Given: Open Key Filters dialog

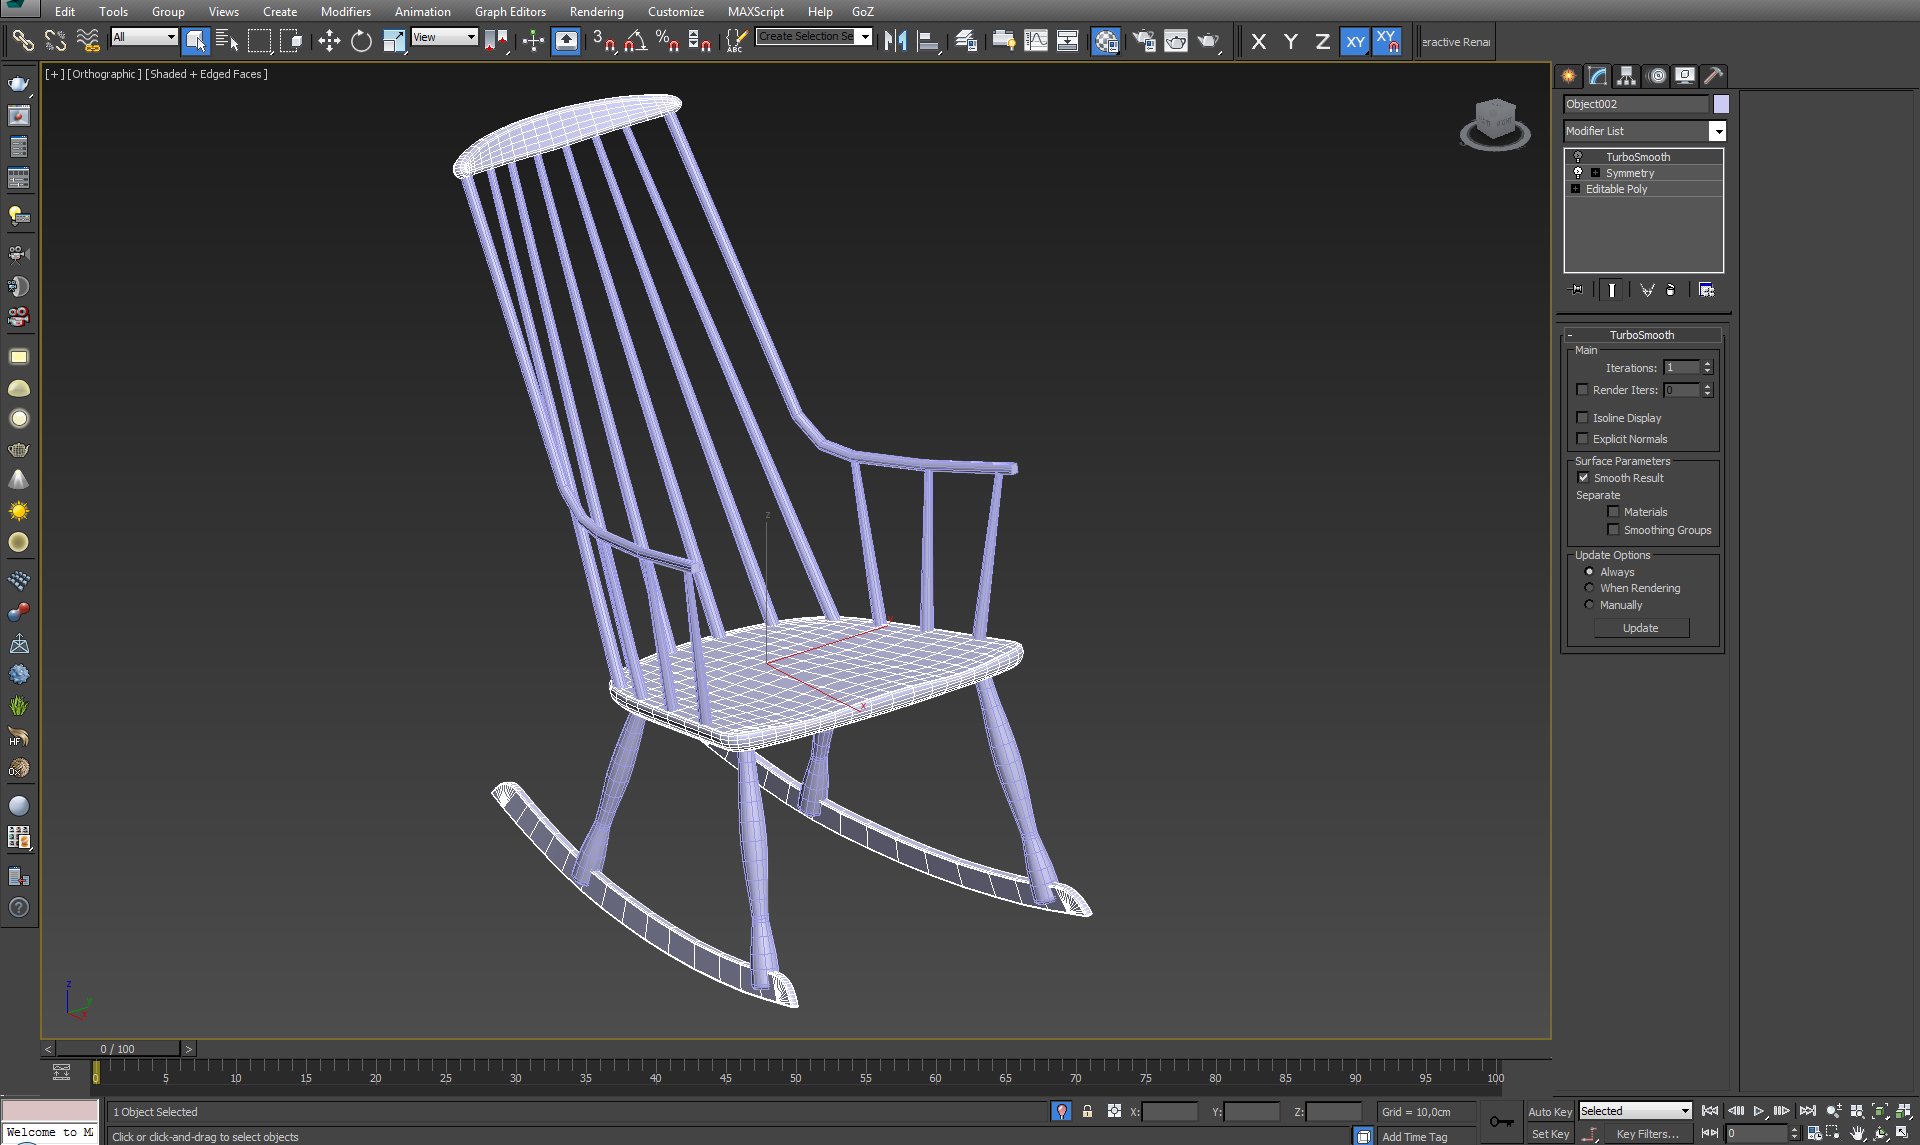Looking at the screenshot, I should coord(1647,1134).
